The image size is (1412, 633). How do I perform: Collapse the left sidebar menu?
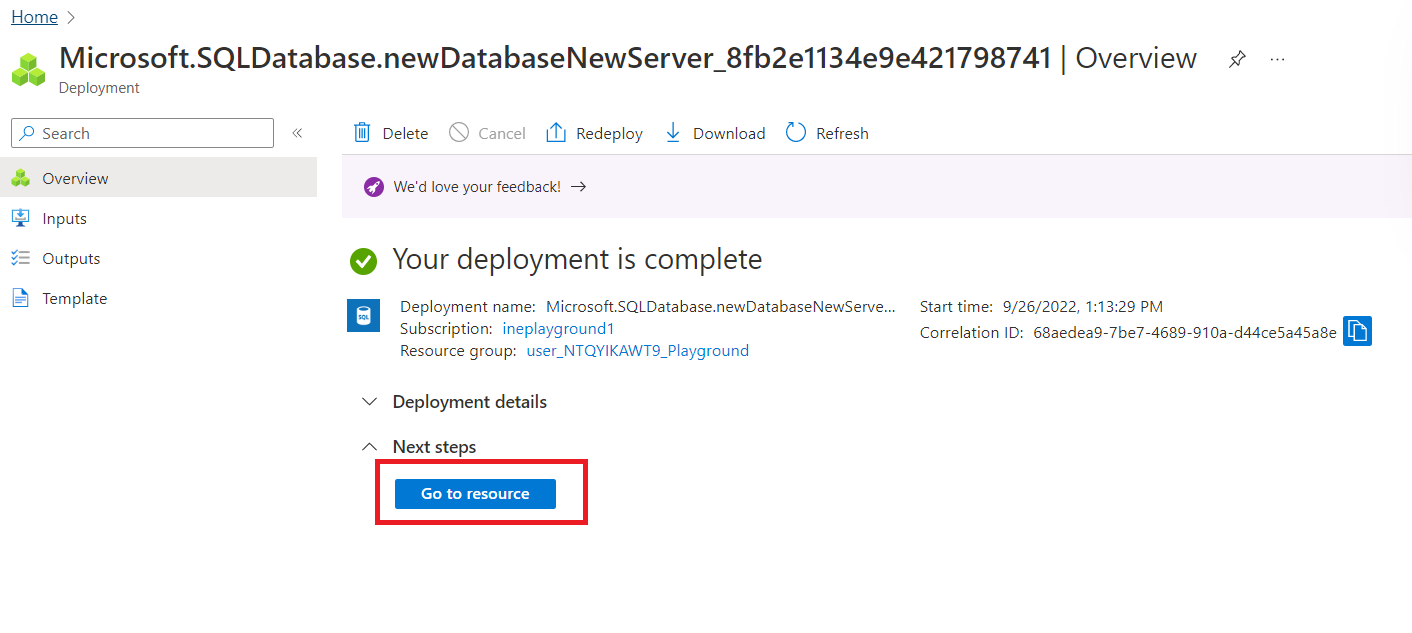point(297,133)
